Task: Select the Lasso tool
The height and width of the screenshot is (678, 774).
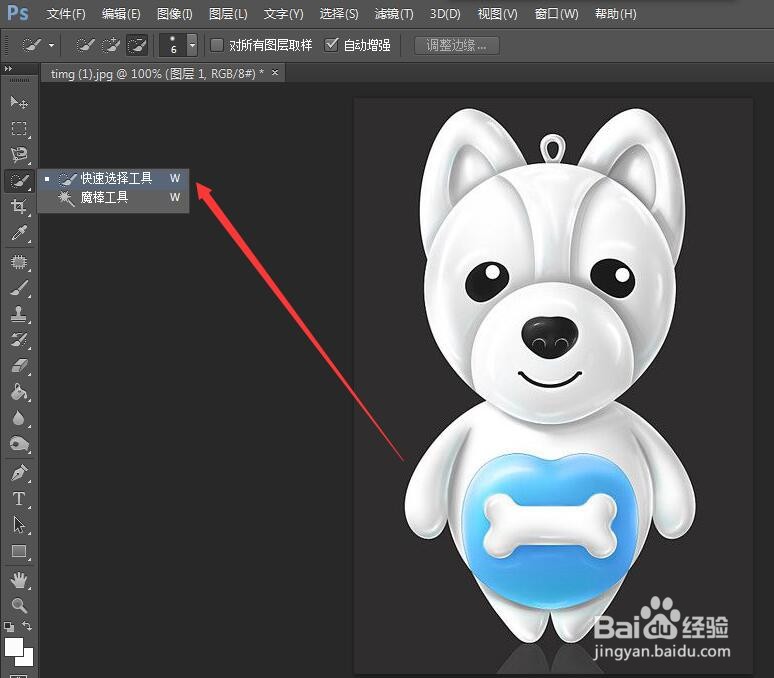Action: coord(19,154)
